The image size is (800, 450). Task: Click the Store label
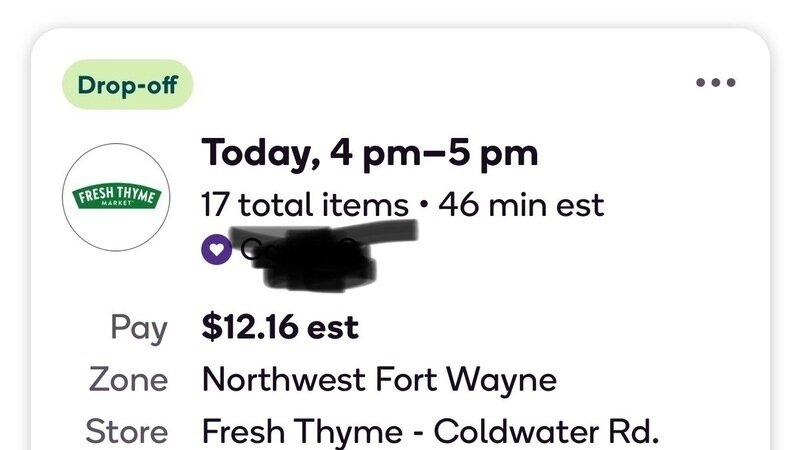[x=127, y=432]
